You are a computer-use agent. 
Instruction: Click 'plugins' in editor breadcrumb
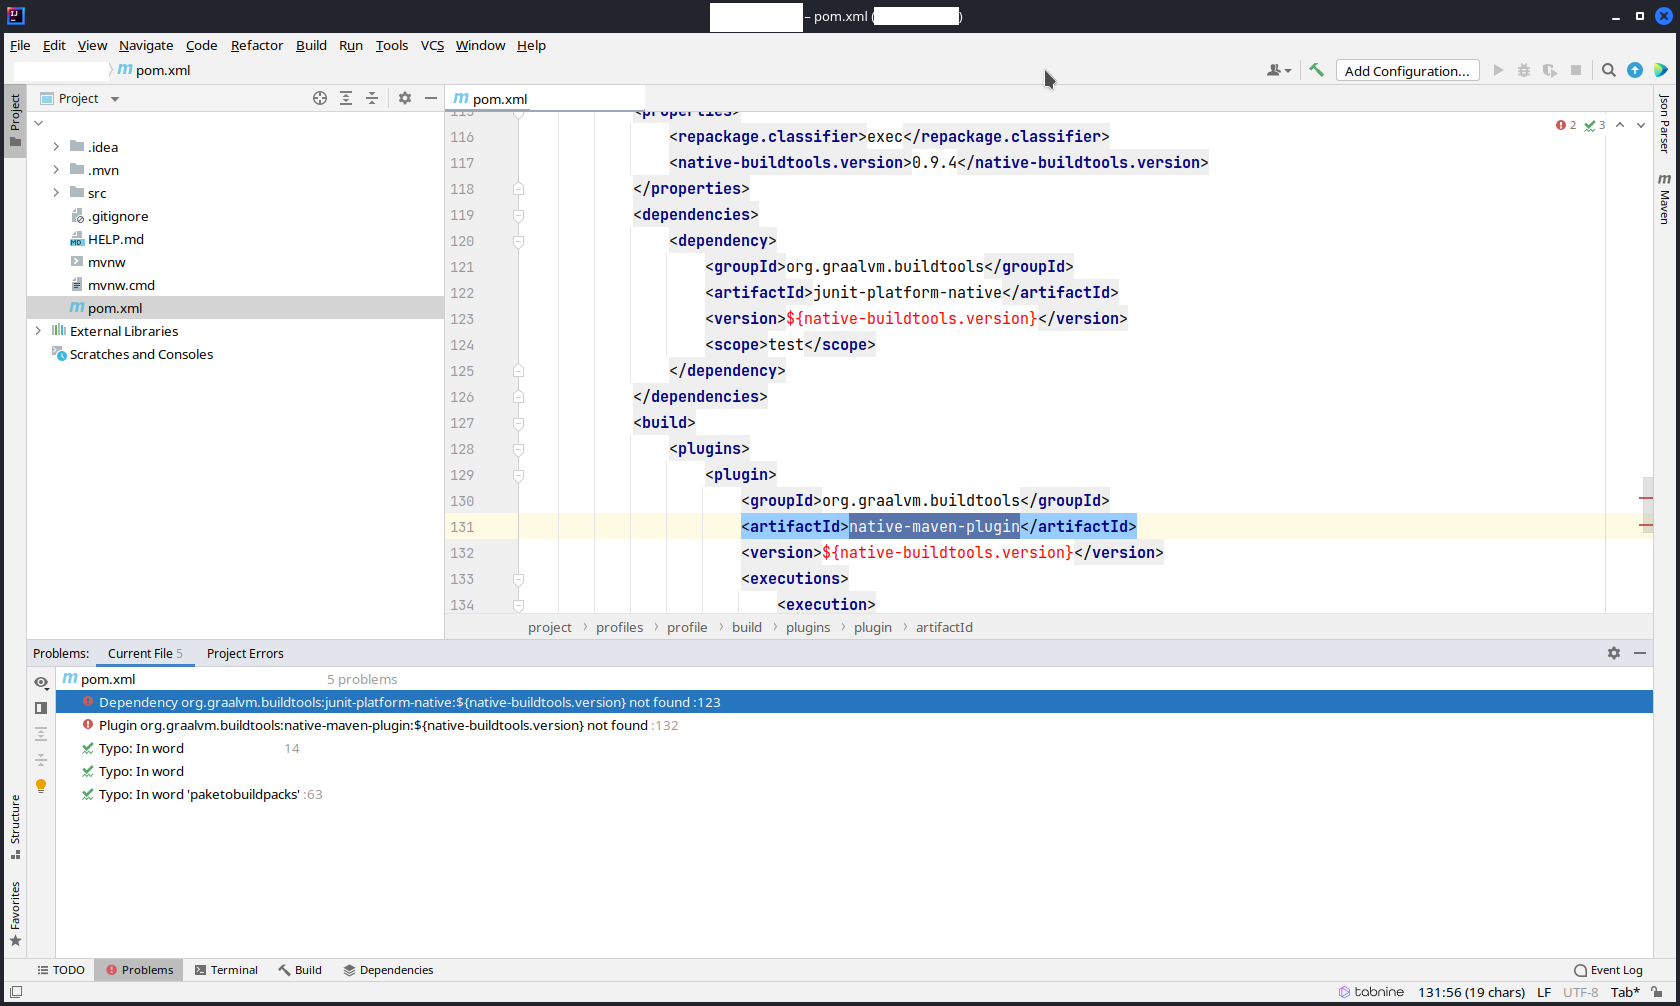(x=808, y=627)
